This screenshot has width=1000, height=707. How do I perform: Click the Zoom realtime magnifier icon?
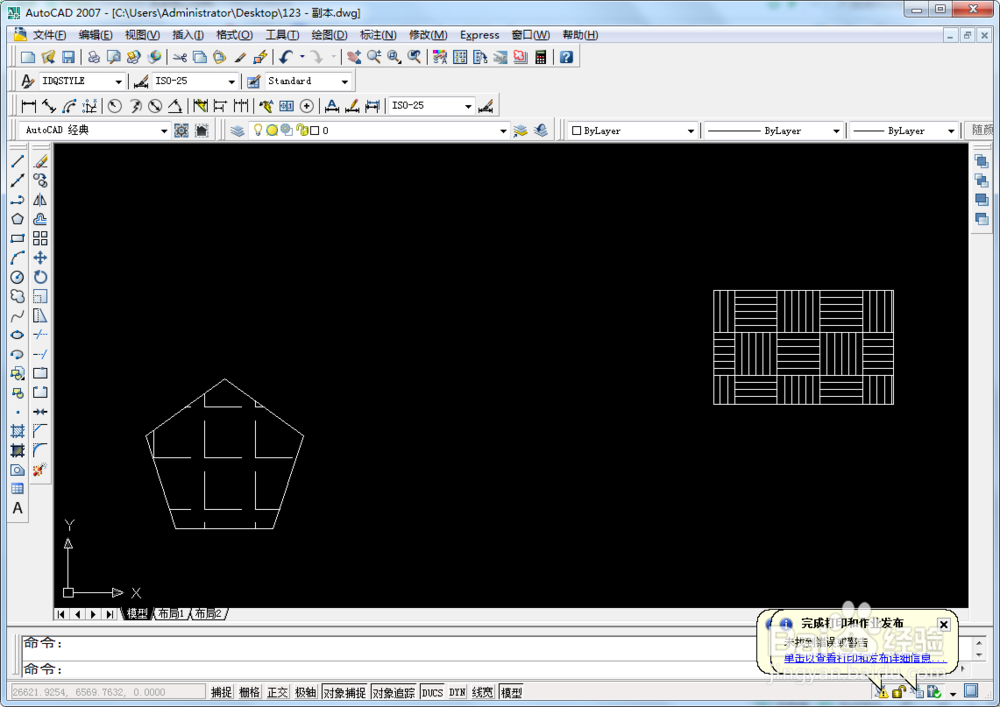[x=374, y=57]
